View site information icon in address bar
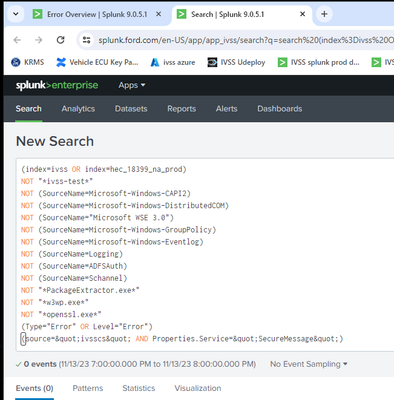The image size is (394, 400). click(x=87, y=40)
